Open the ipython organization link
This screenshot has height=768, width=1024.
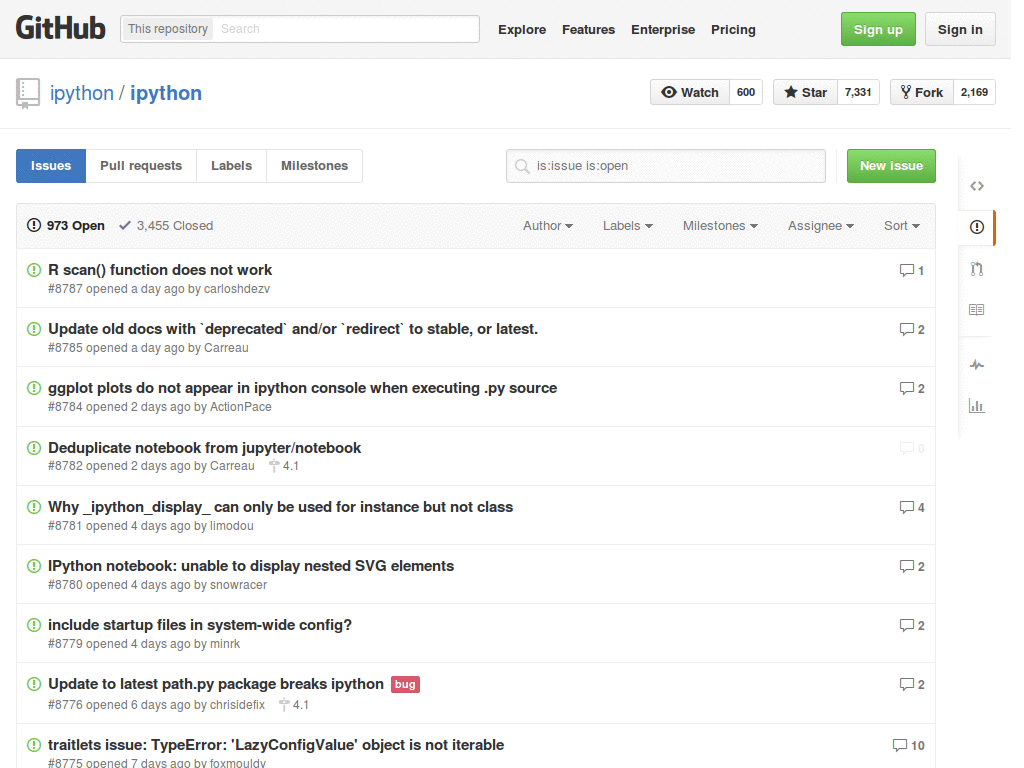click(x=82, y=93)
